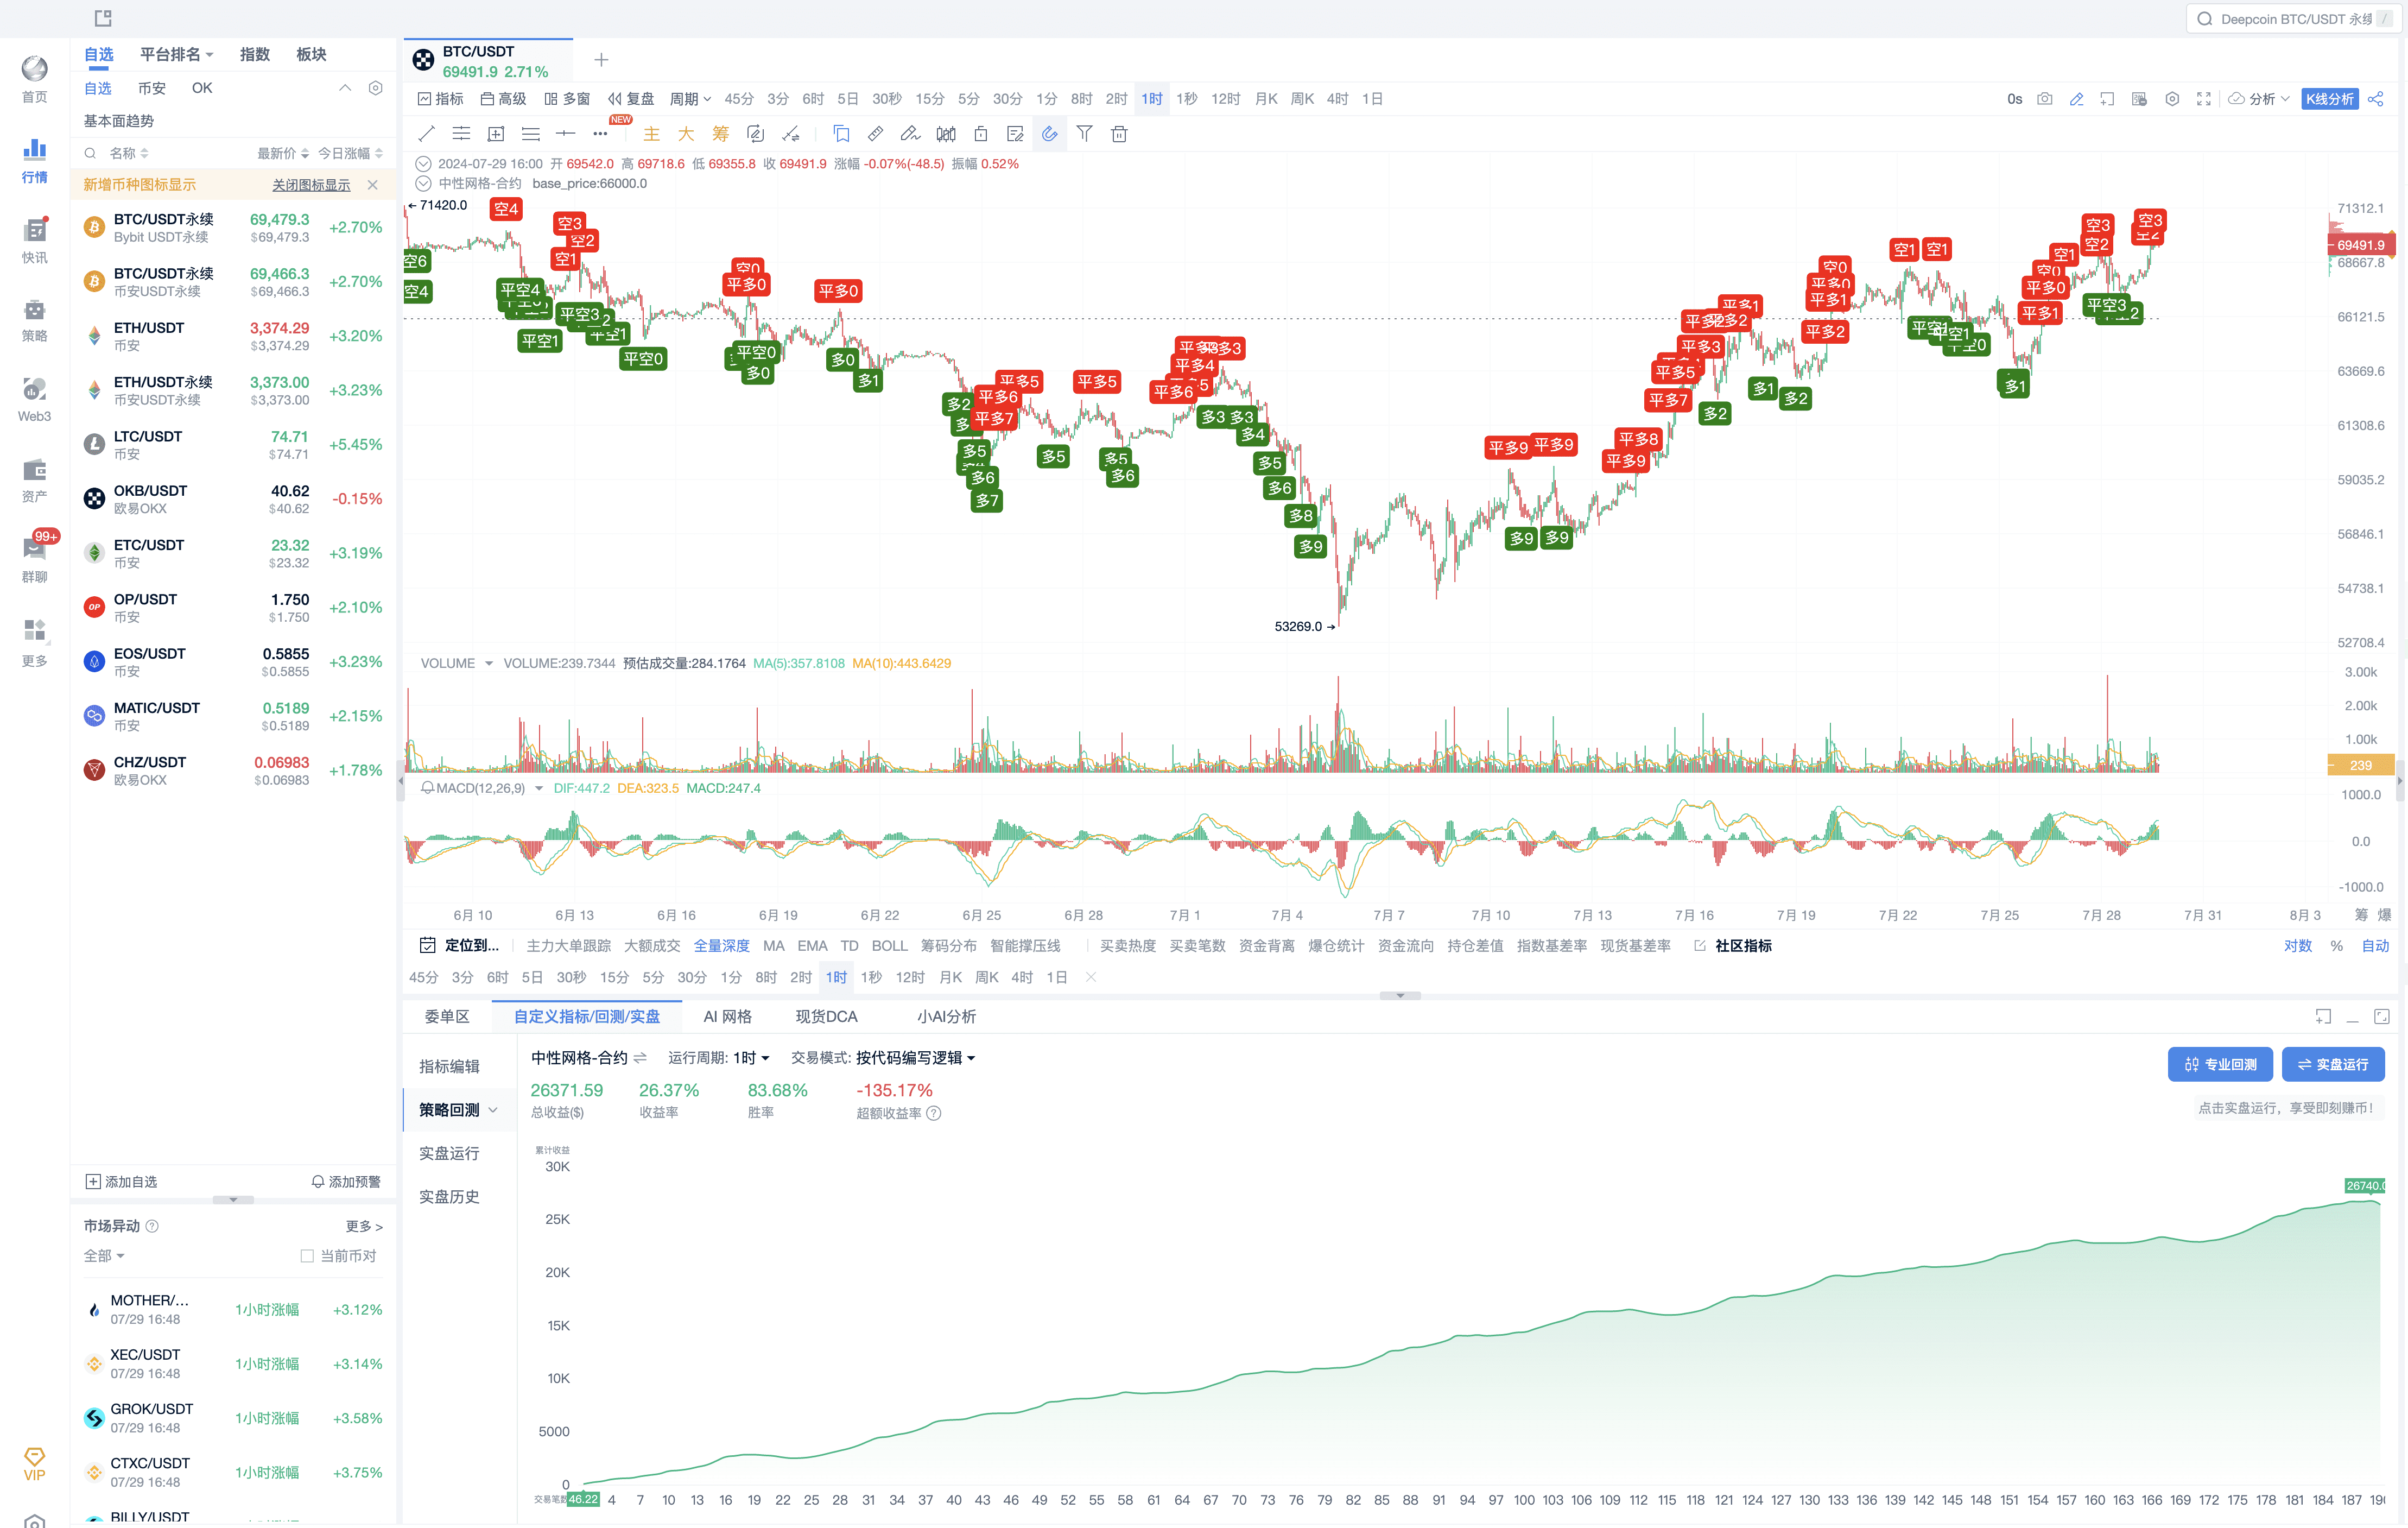Toggle the popup 弹 window icon
The image size is (2408, 1528).
pos(2139,99)
